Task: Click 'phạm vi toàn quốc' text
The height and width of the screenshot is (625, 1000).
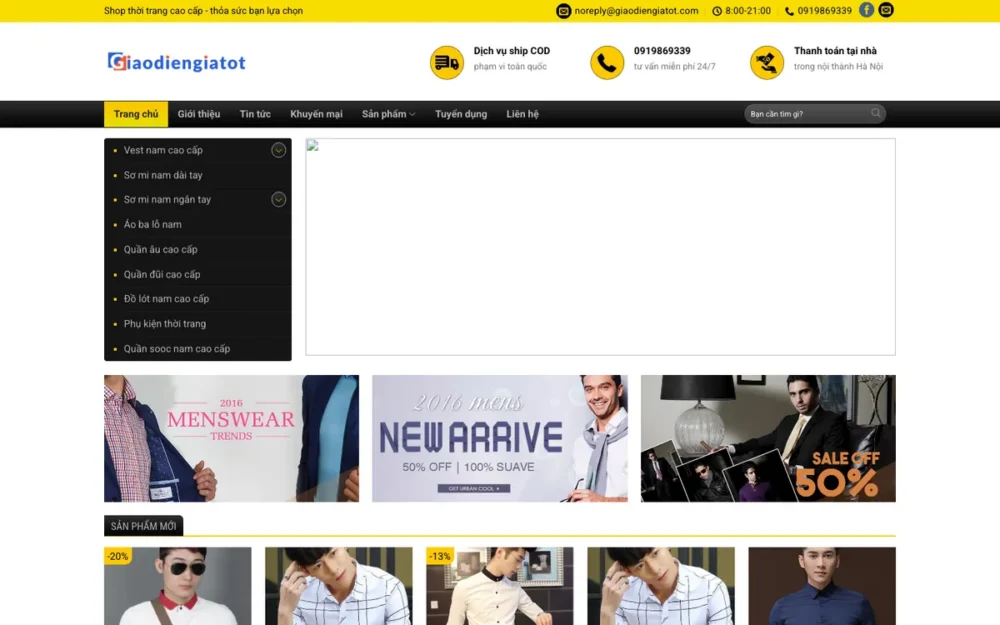Action: tap(510, 66)
